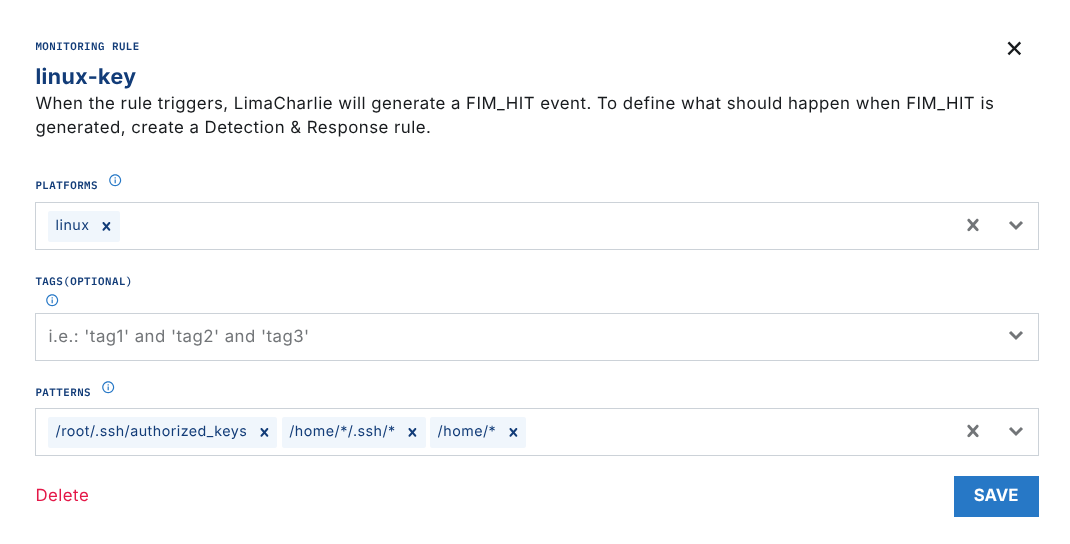Expand the Platforms dropdown
The width and height of the screenshot is (1070, 544).
click(x=1016, y=226)
